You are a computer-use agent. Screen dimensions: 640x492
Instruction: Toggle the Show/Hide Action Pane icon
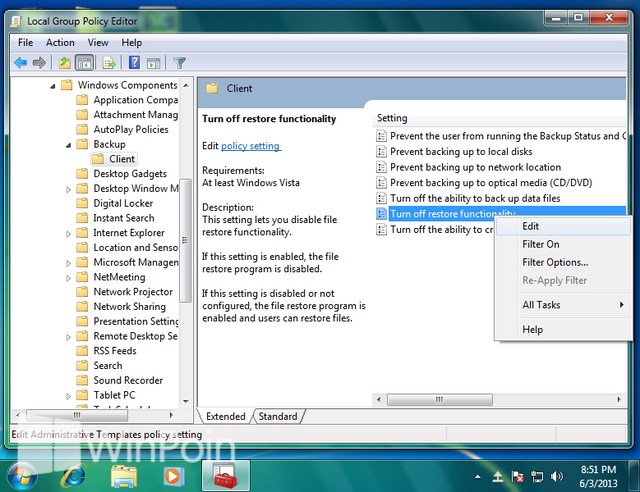(154, 63)
